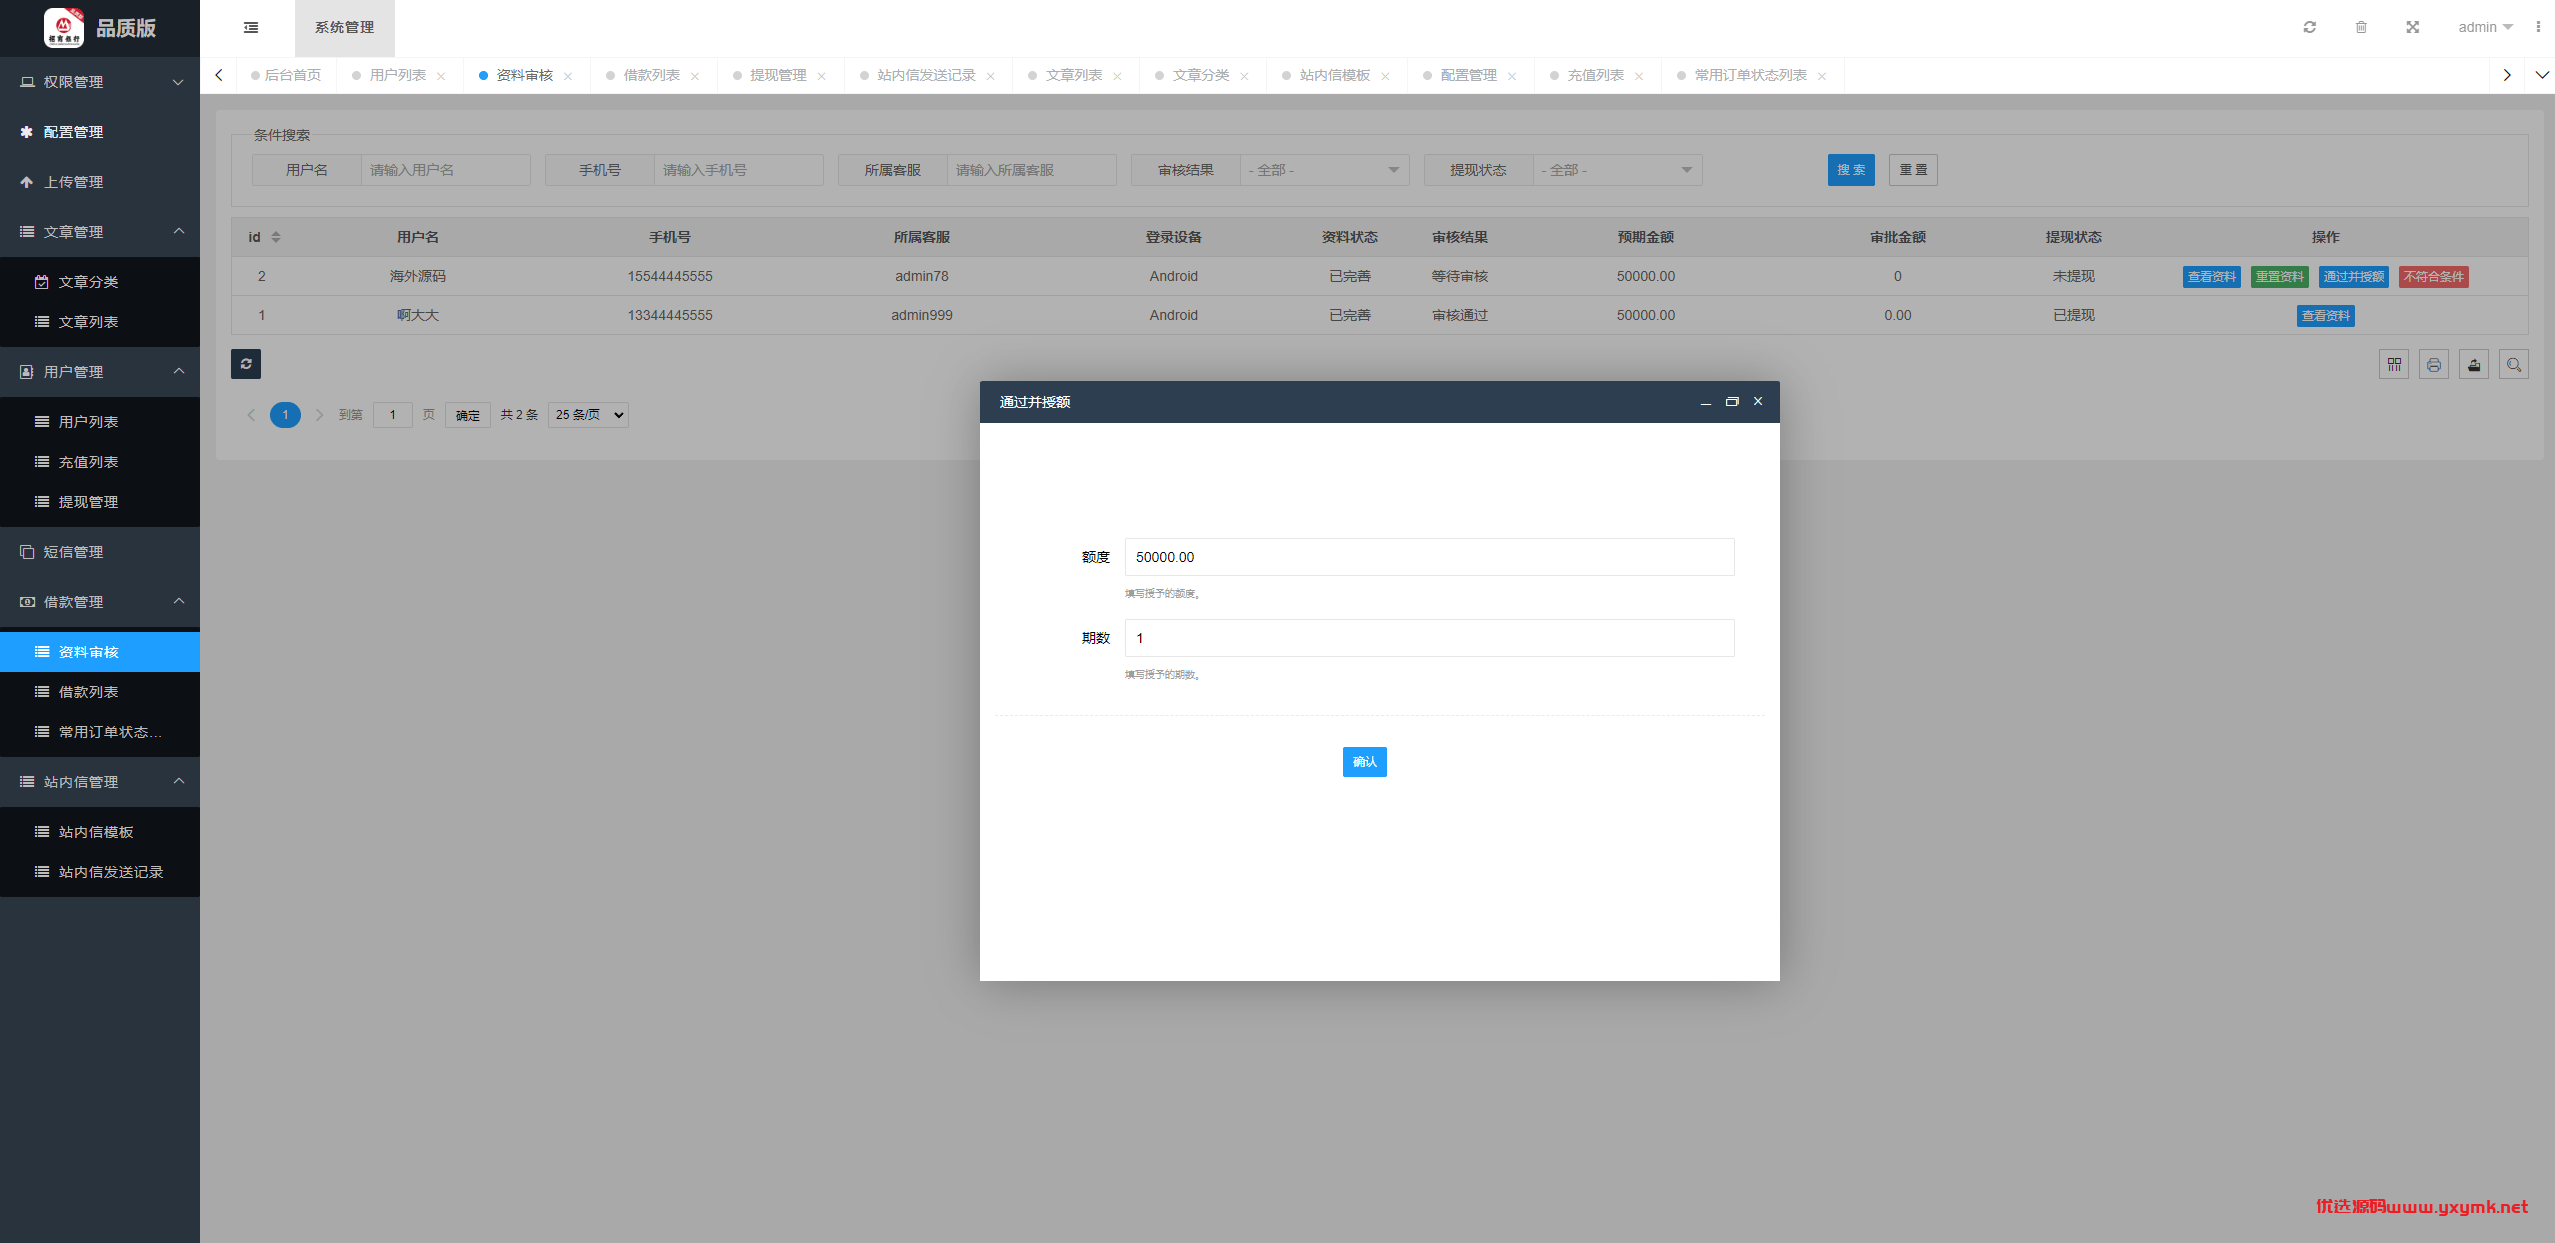This screenshot has height=1243, width=2555.
Task: Switch to 后台首页 tab
Action: 286,75
